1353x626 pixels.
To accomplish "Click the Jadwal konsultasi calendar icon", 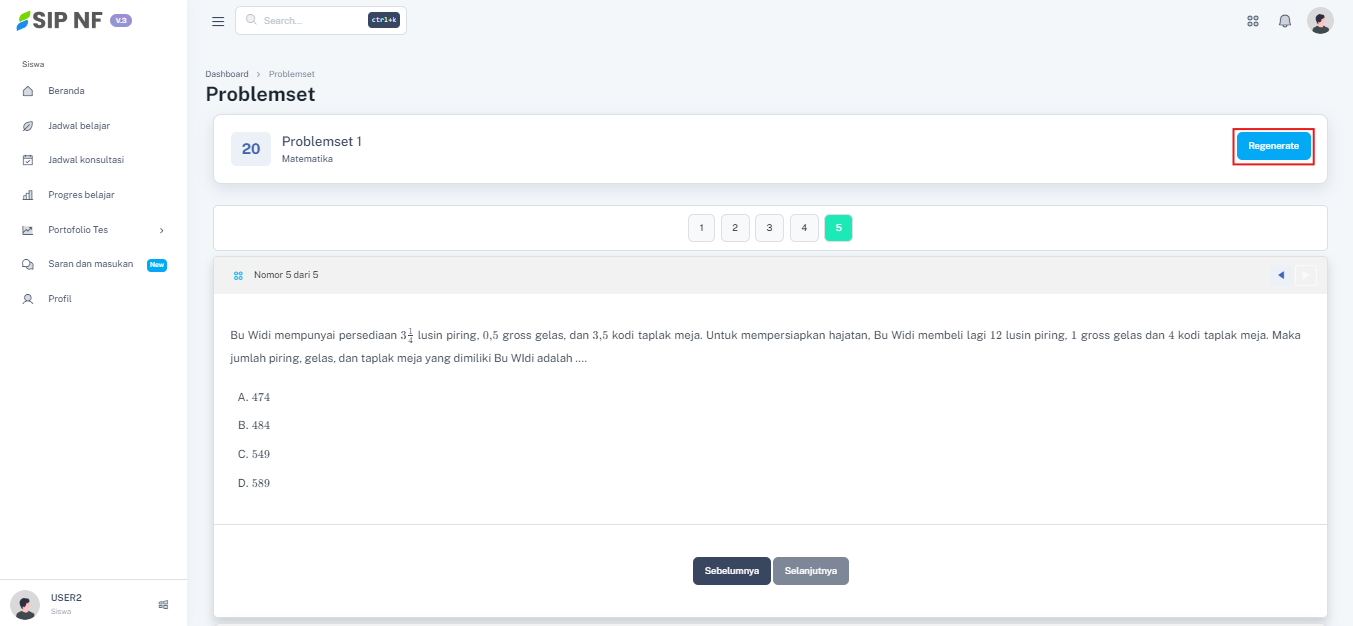I will [28, 160].
